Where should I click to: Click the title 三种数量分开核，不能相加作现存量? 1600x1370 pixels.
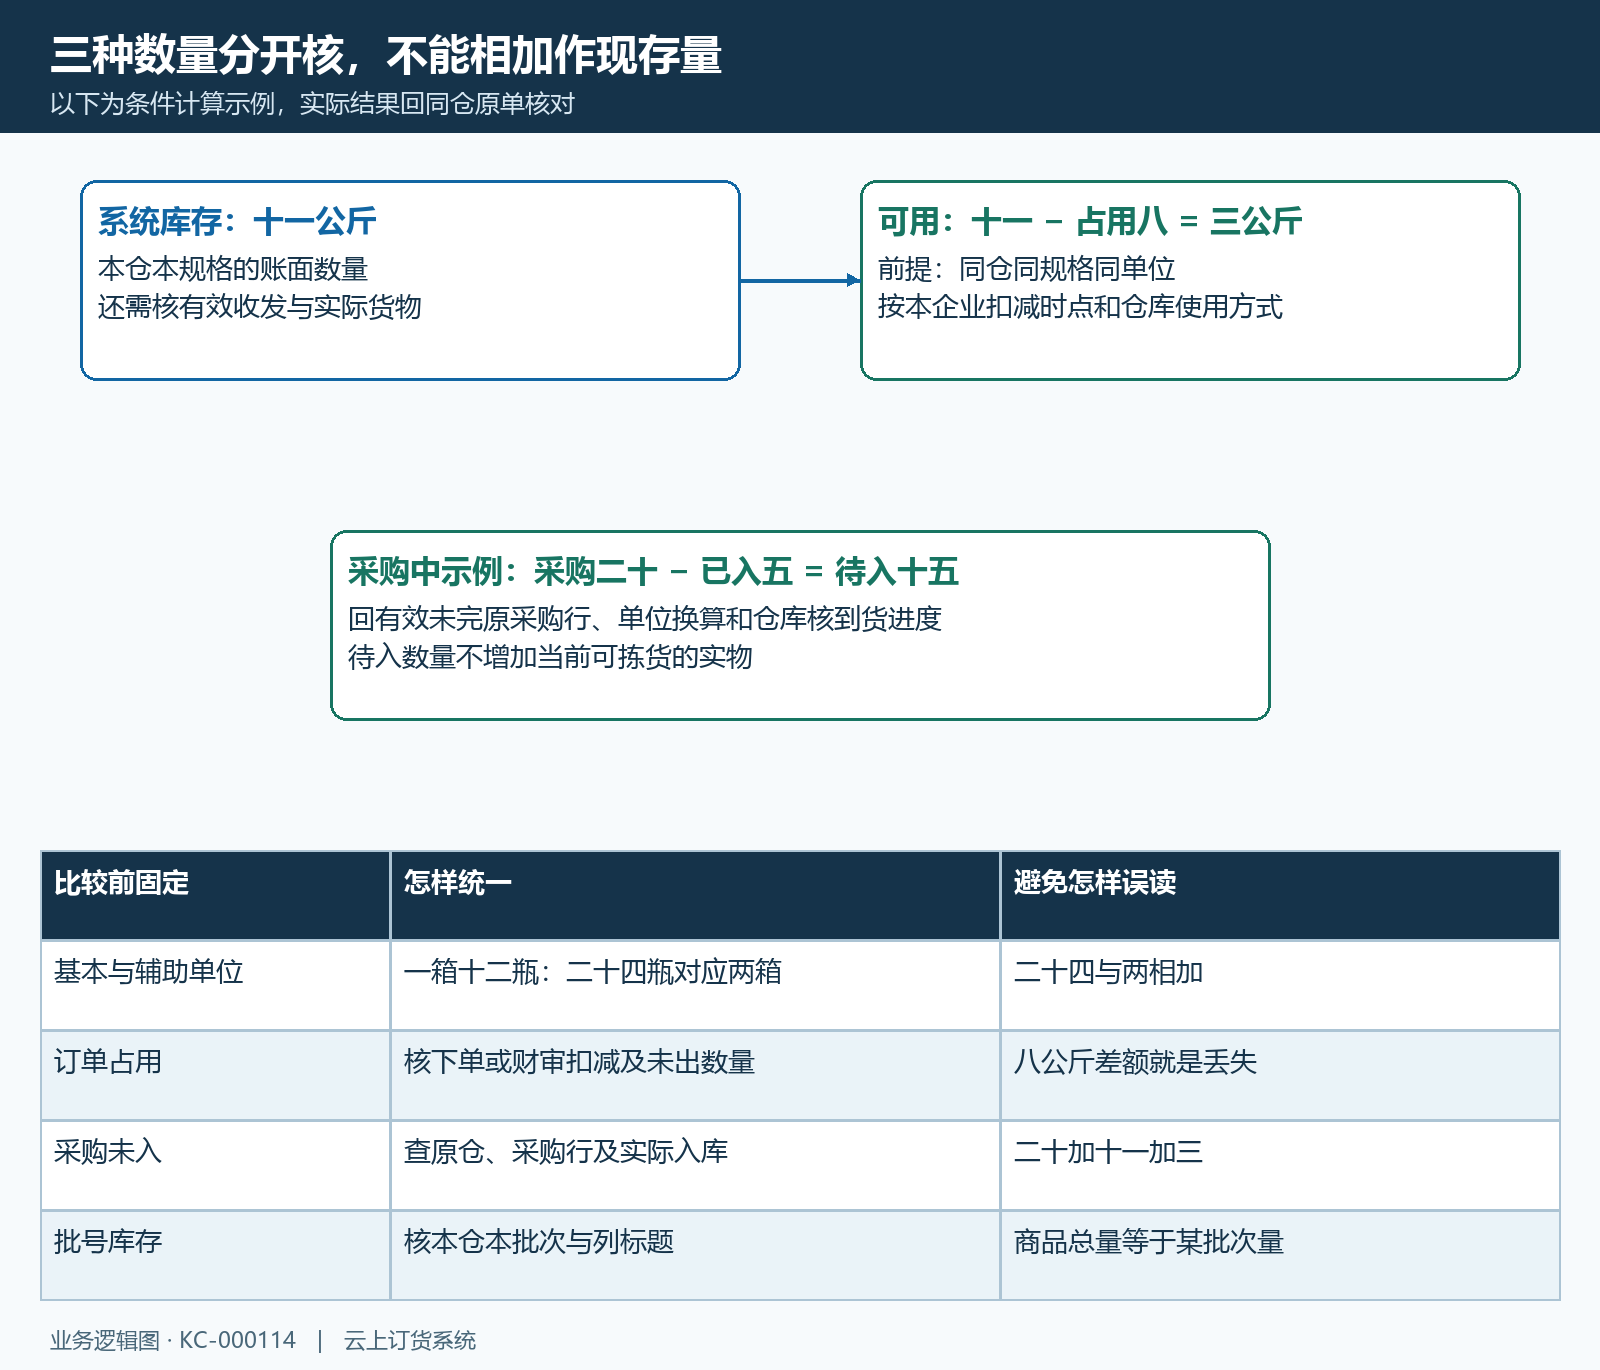[x=386, y=55]
